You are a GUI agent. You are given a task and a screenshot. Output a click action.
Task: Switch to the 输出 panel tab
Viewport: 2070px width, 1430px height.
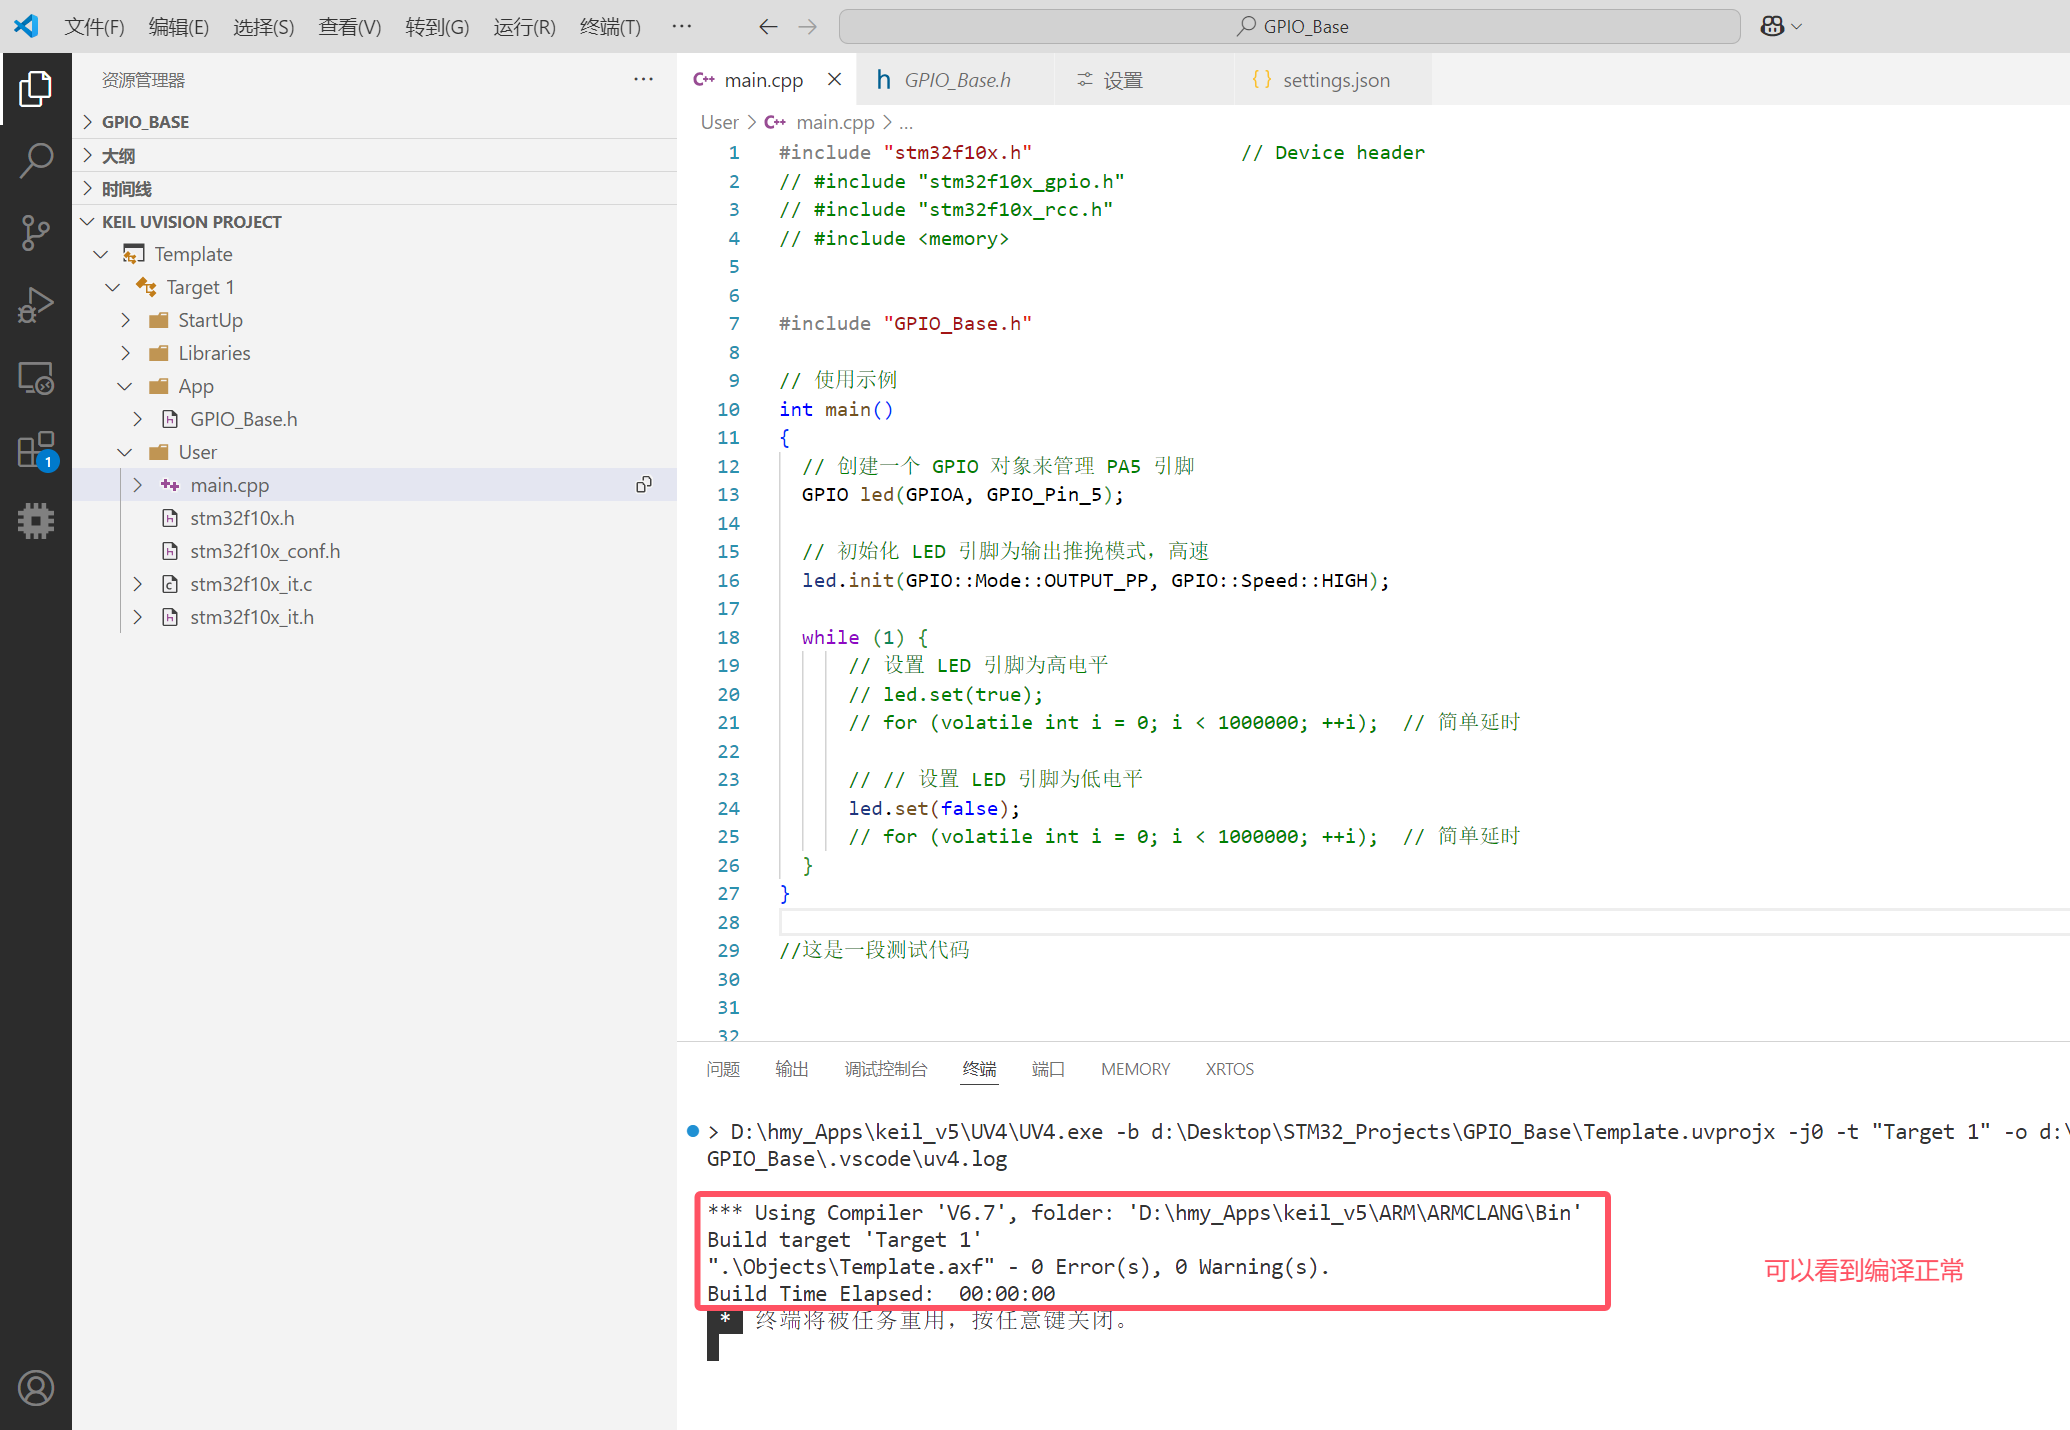(791, 1069)
